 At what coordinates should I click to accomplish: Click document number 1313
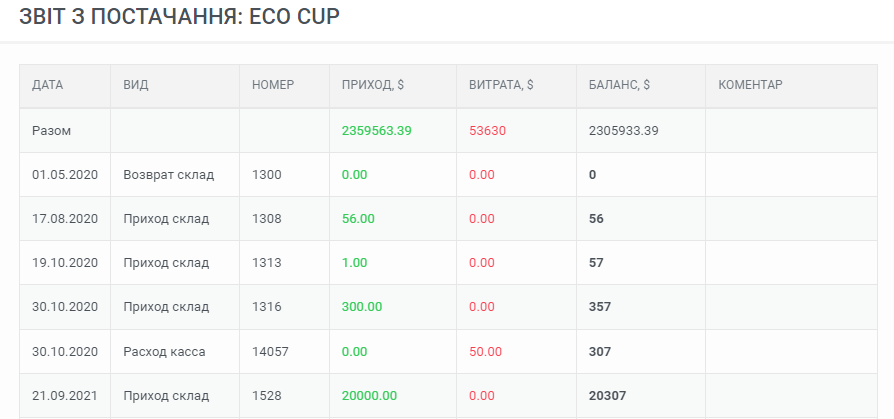(x=267, y=263)
